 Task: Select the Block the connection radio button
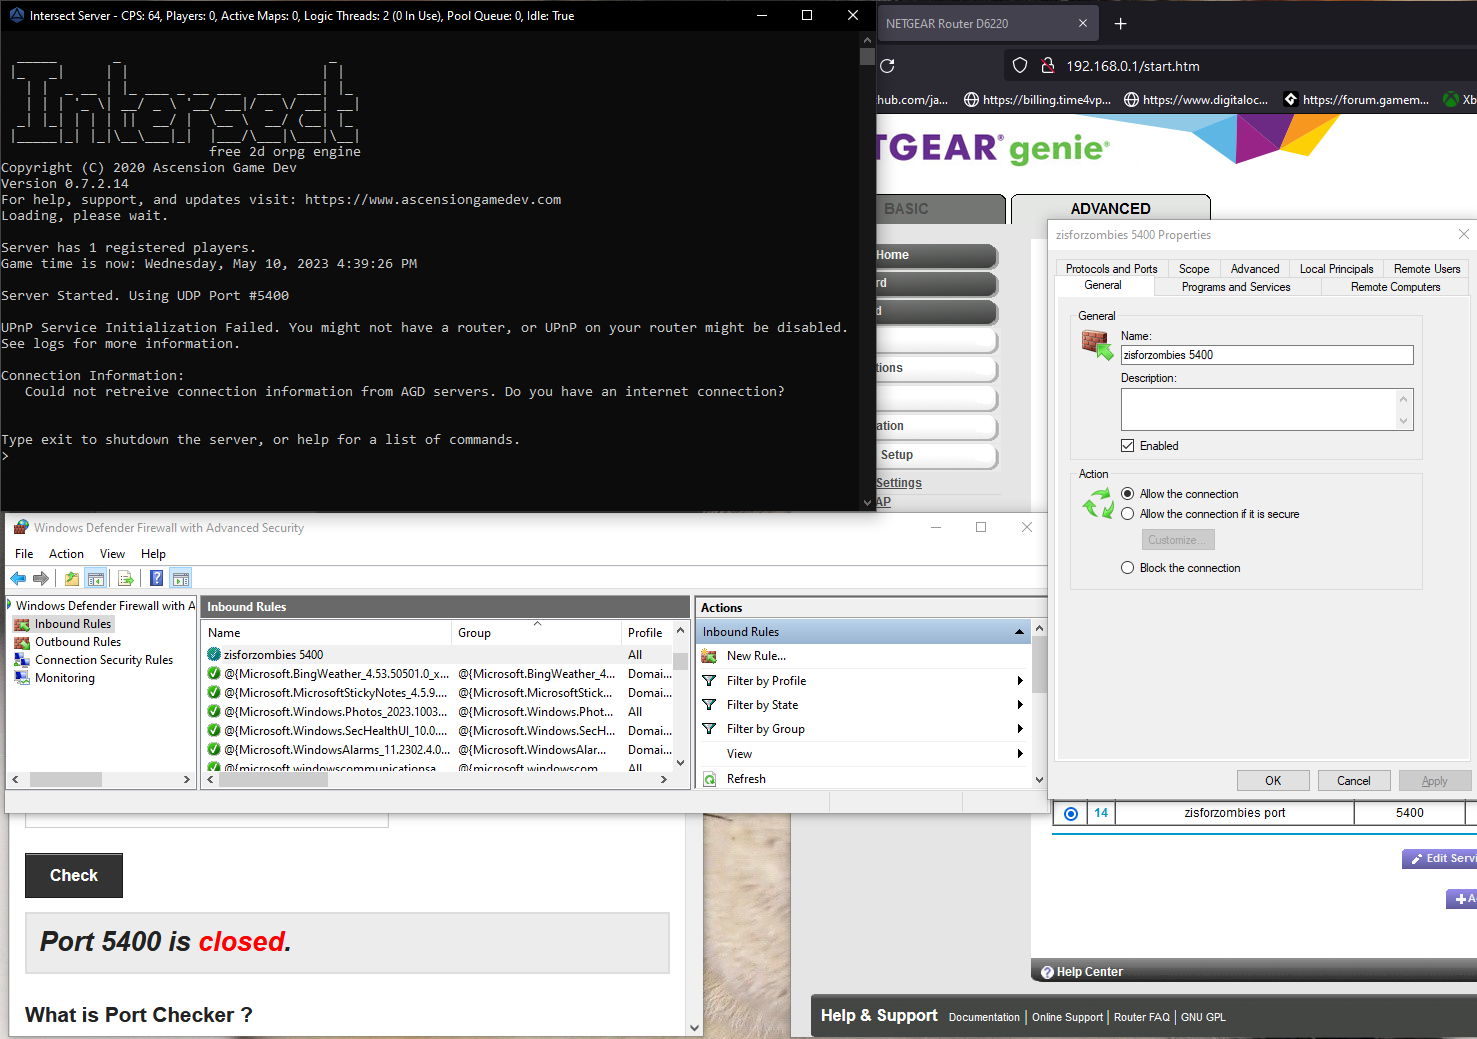1128,567
